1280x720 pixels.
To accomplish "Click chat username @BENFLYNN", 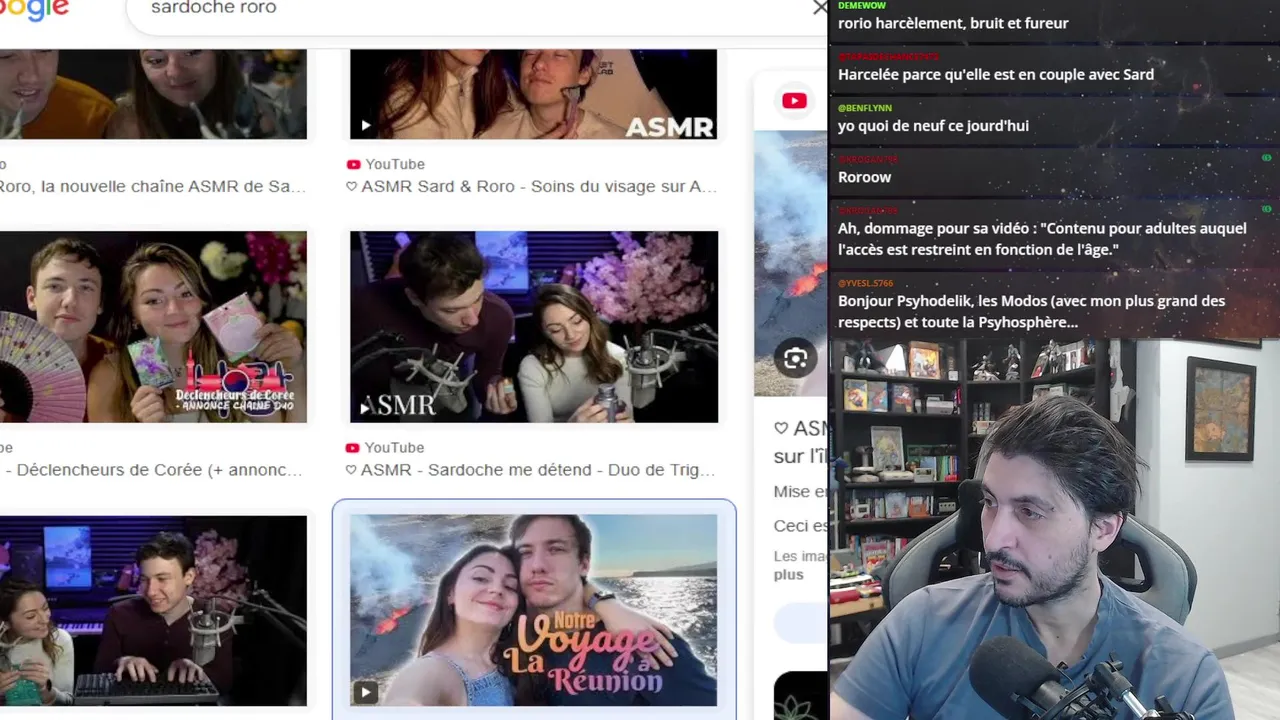I will click(x=865, y=107).
